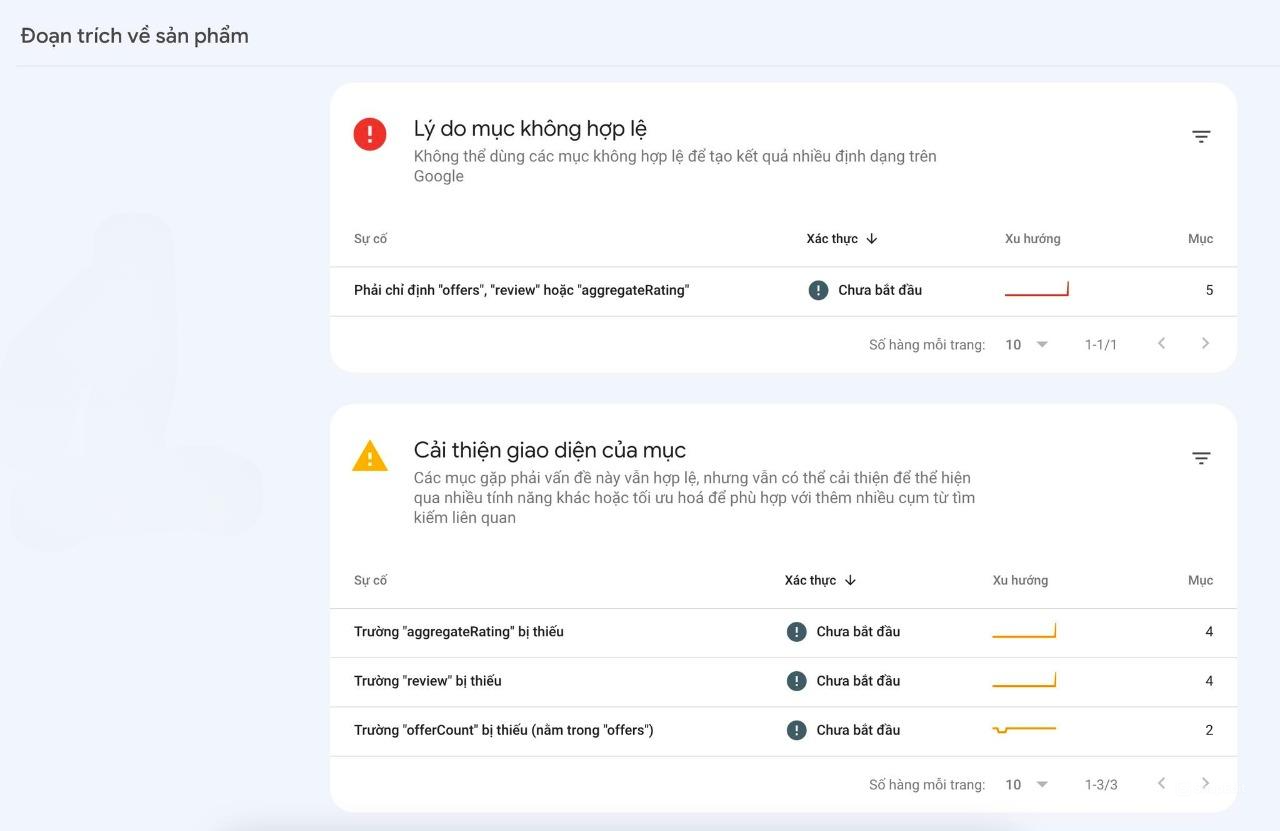
Task: Open issue 'Phải chỉ định "offers", "review" hoặc "aggregateRating"'
Action: click(x=521, y=290)
